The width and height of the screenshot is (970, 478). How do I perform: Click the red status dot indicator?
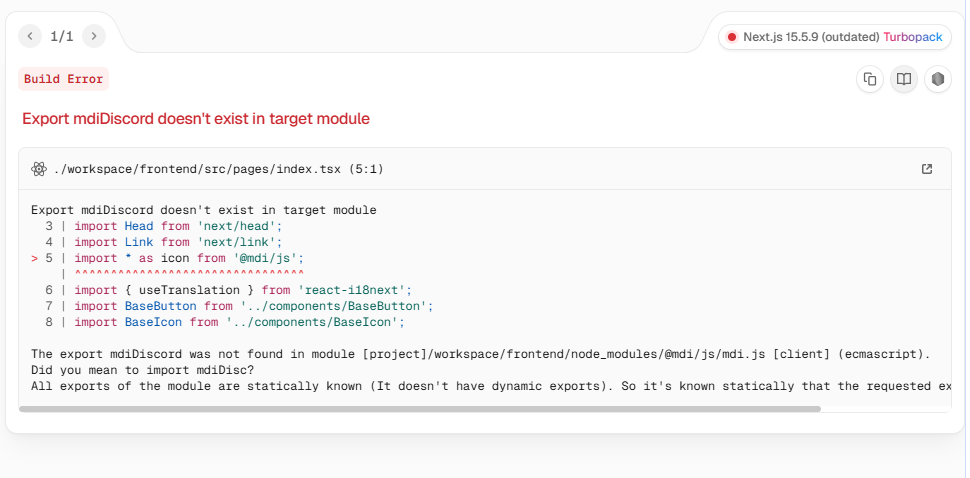[x=732, y=37]
